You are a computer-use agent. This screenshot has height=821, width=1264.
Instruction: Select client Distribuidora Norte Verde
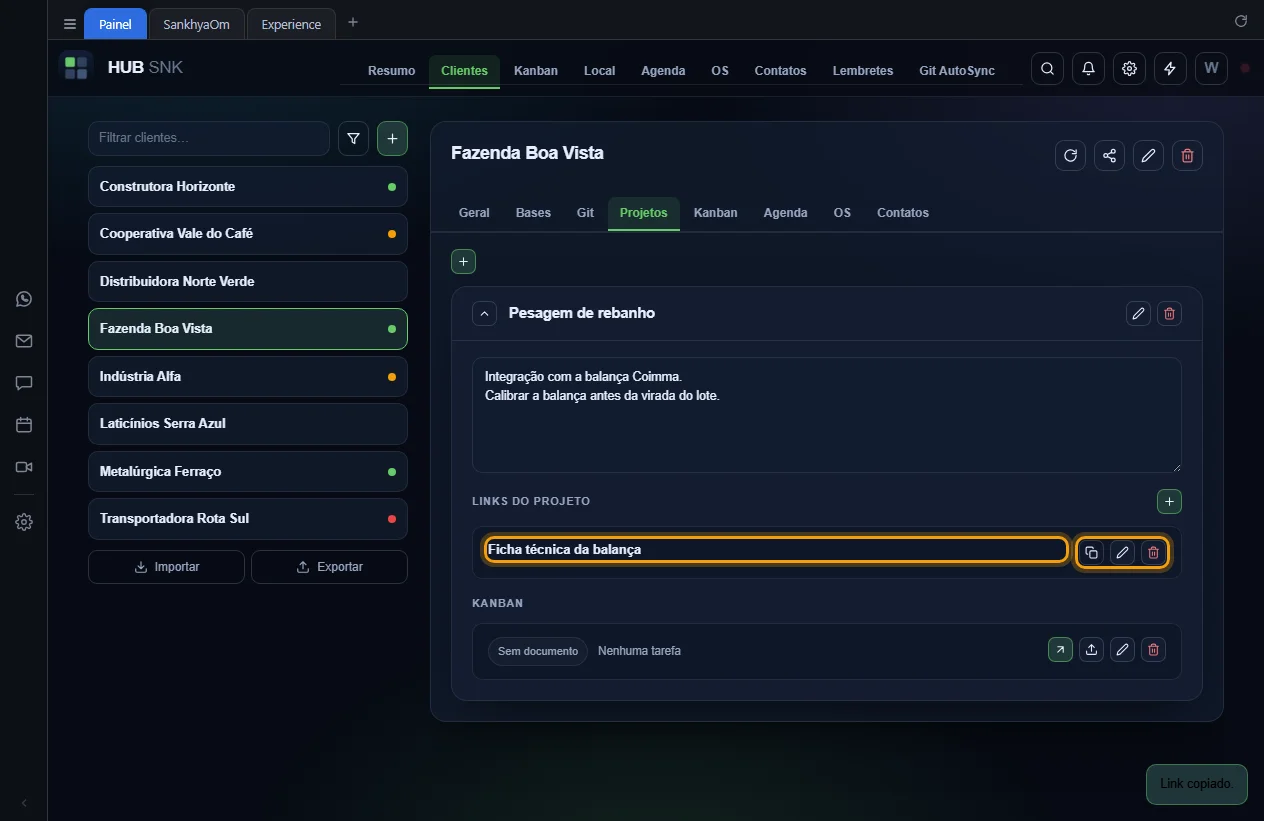[x=248, y=282]
